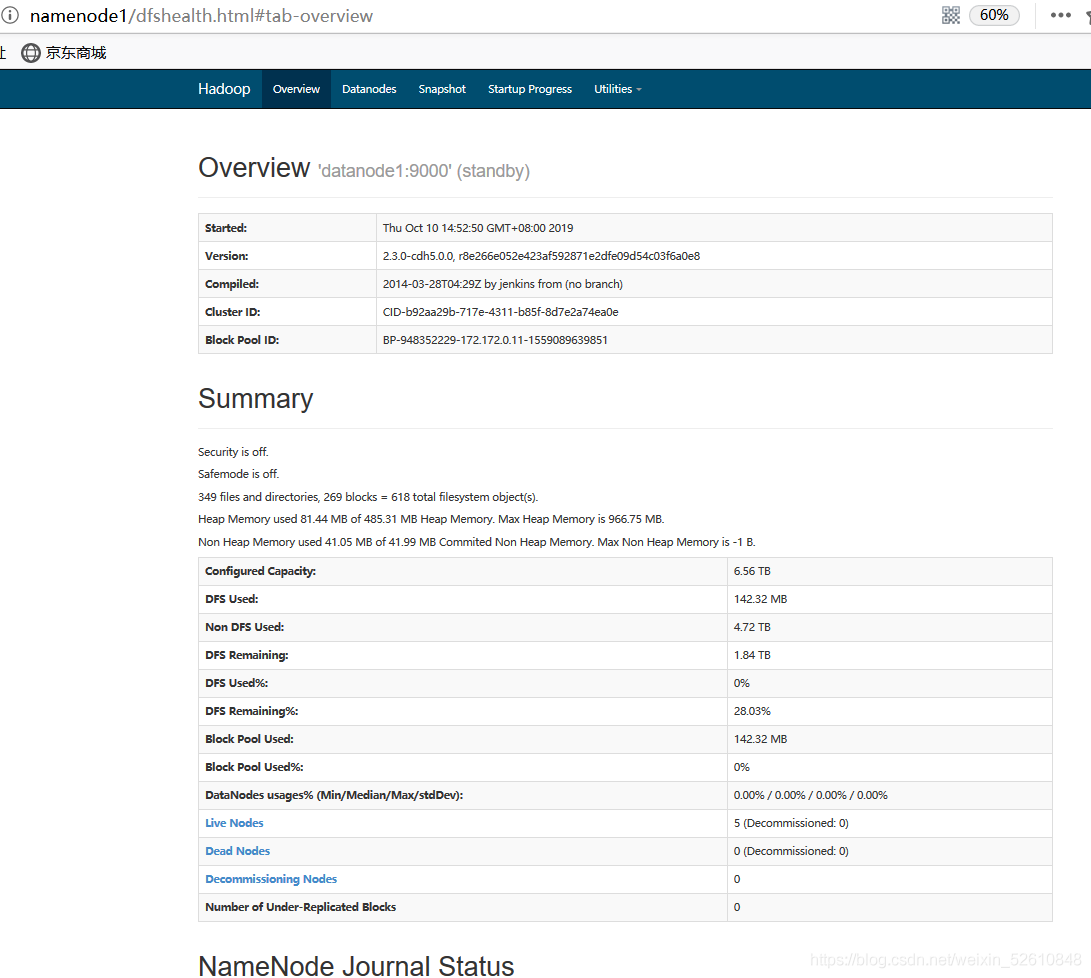
Task: Click the 'Block Pool ID:' label
Action: (x=242, y=340)
